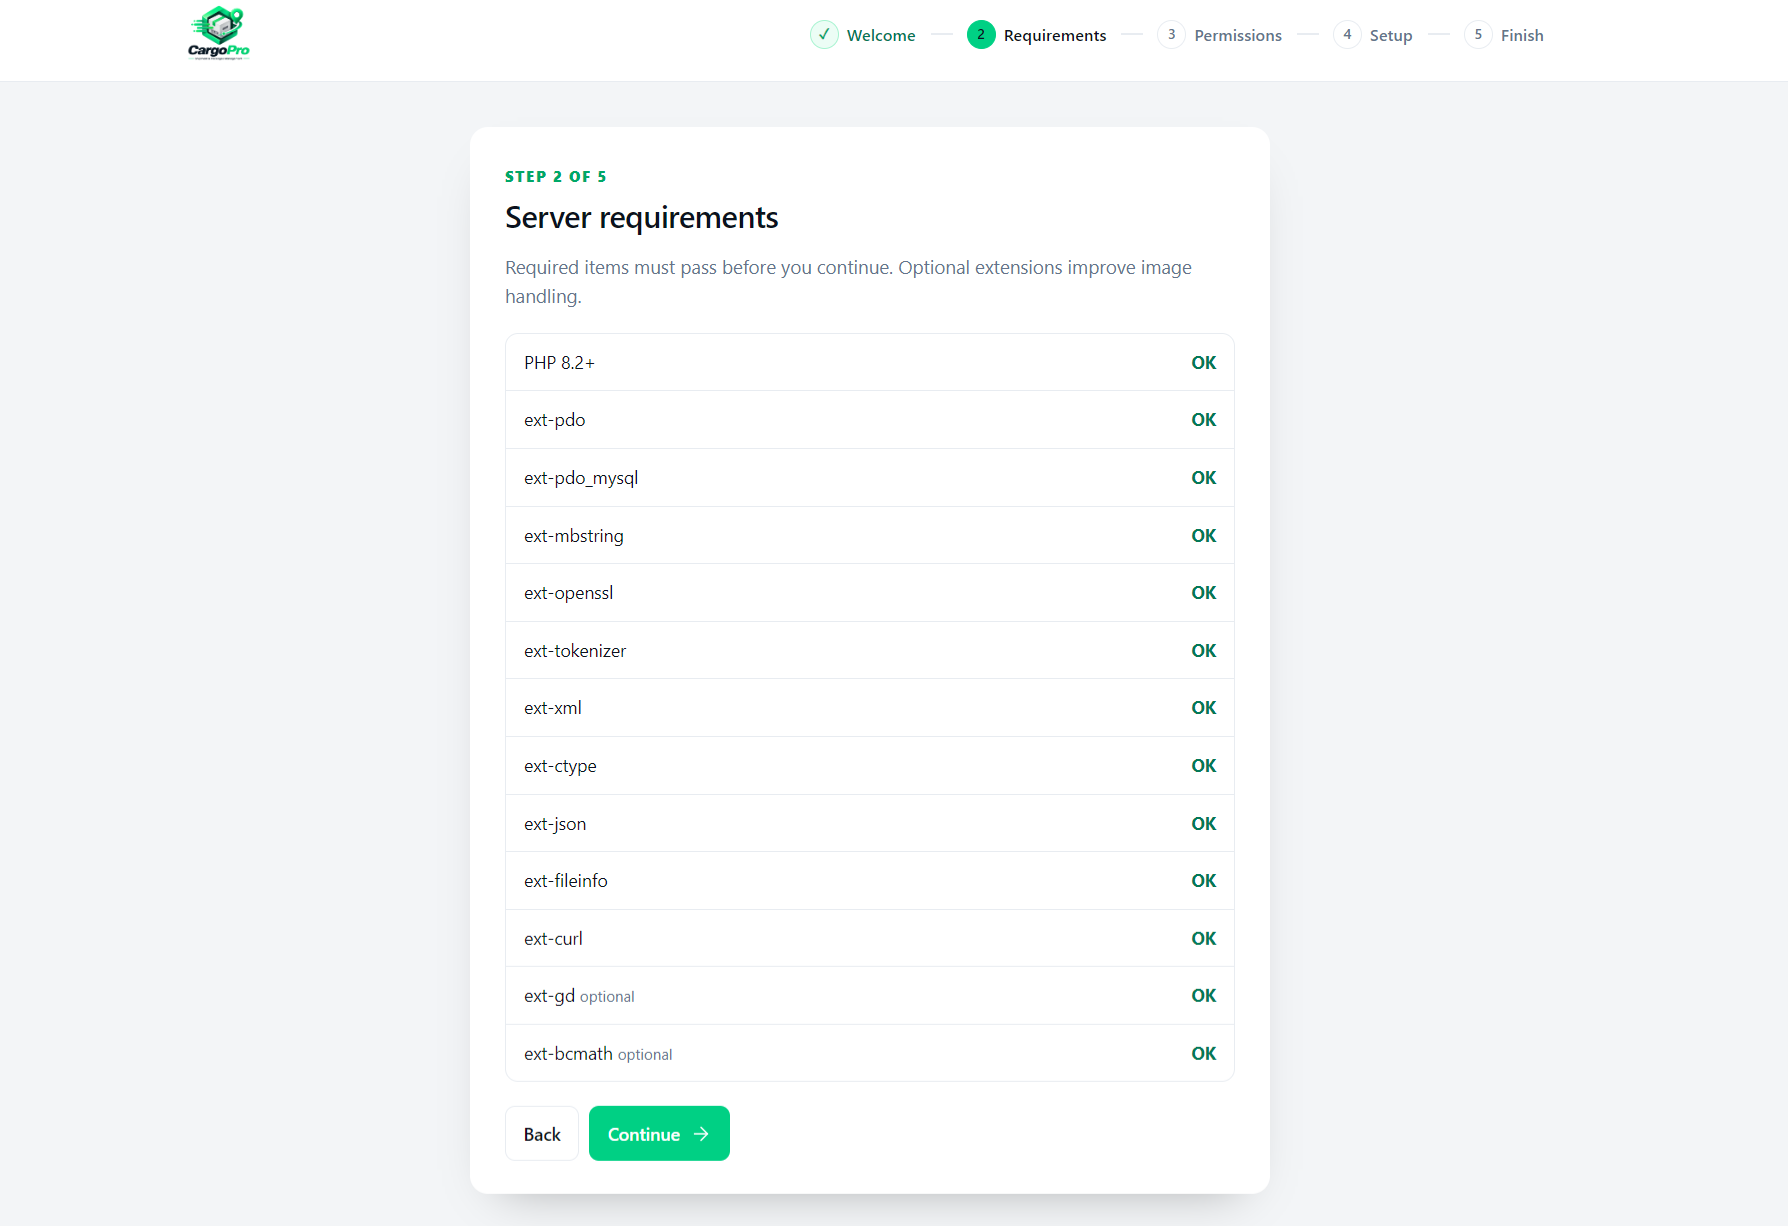Click the ext-json requirement

(x=870, y=824)
